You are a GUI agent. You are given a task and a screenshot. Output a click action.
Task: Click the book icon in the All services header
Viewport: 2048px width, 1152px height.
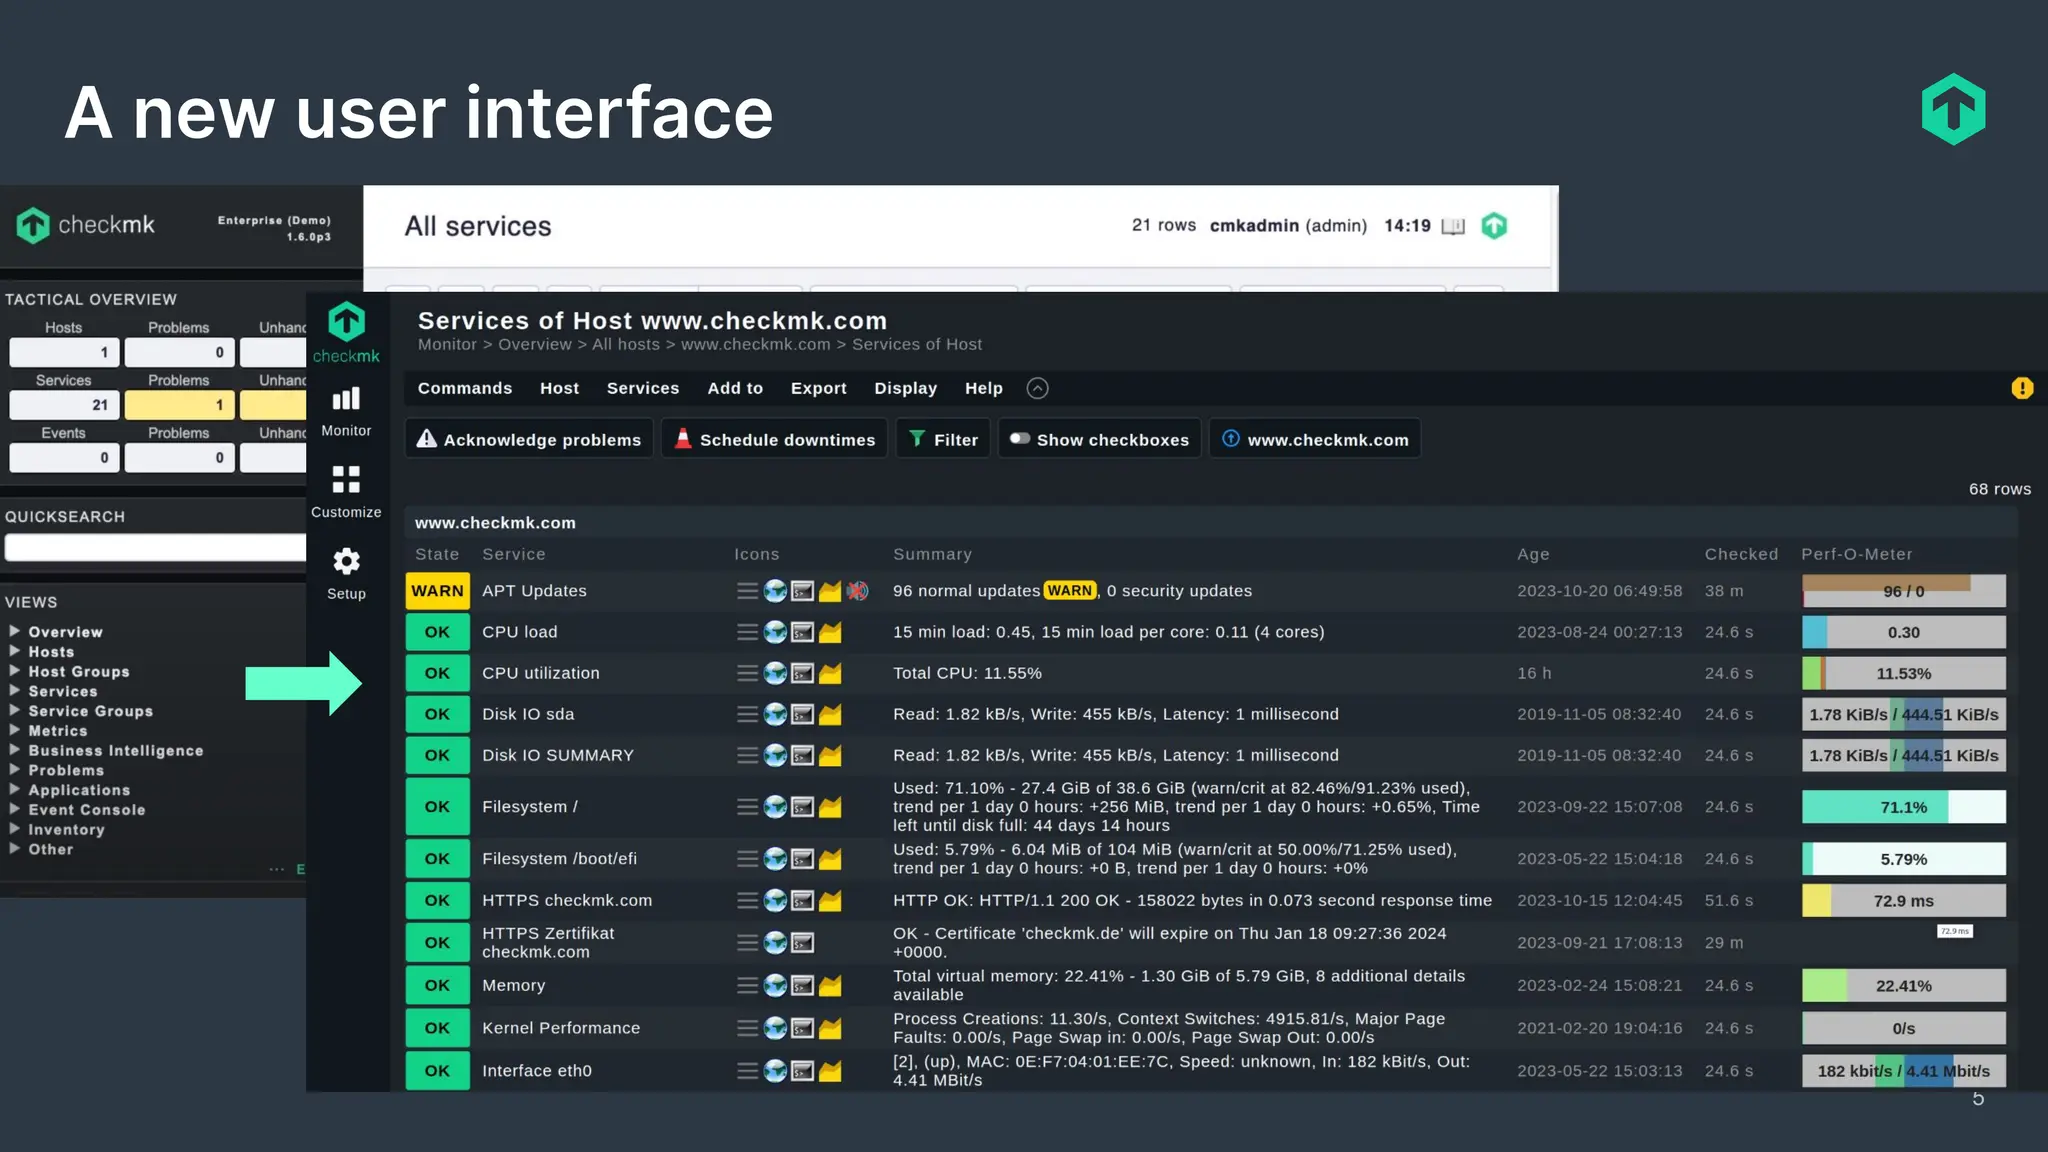[x=1453, y=226]
